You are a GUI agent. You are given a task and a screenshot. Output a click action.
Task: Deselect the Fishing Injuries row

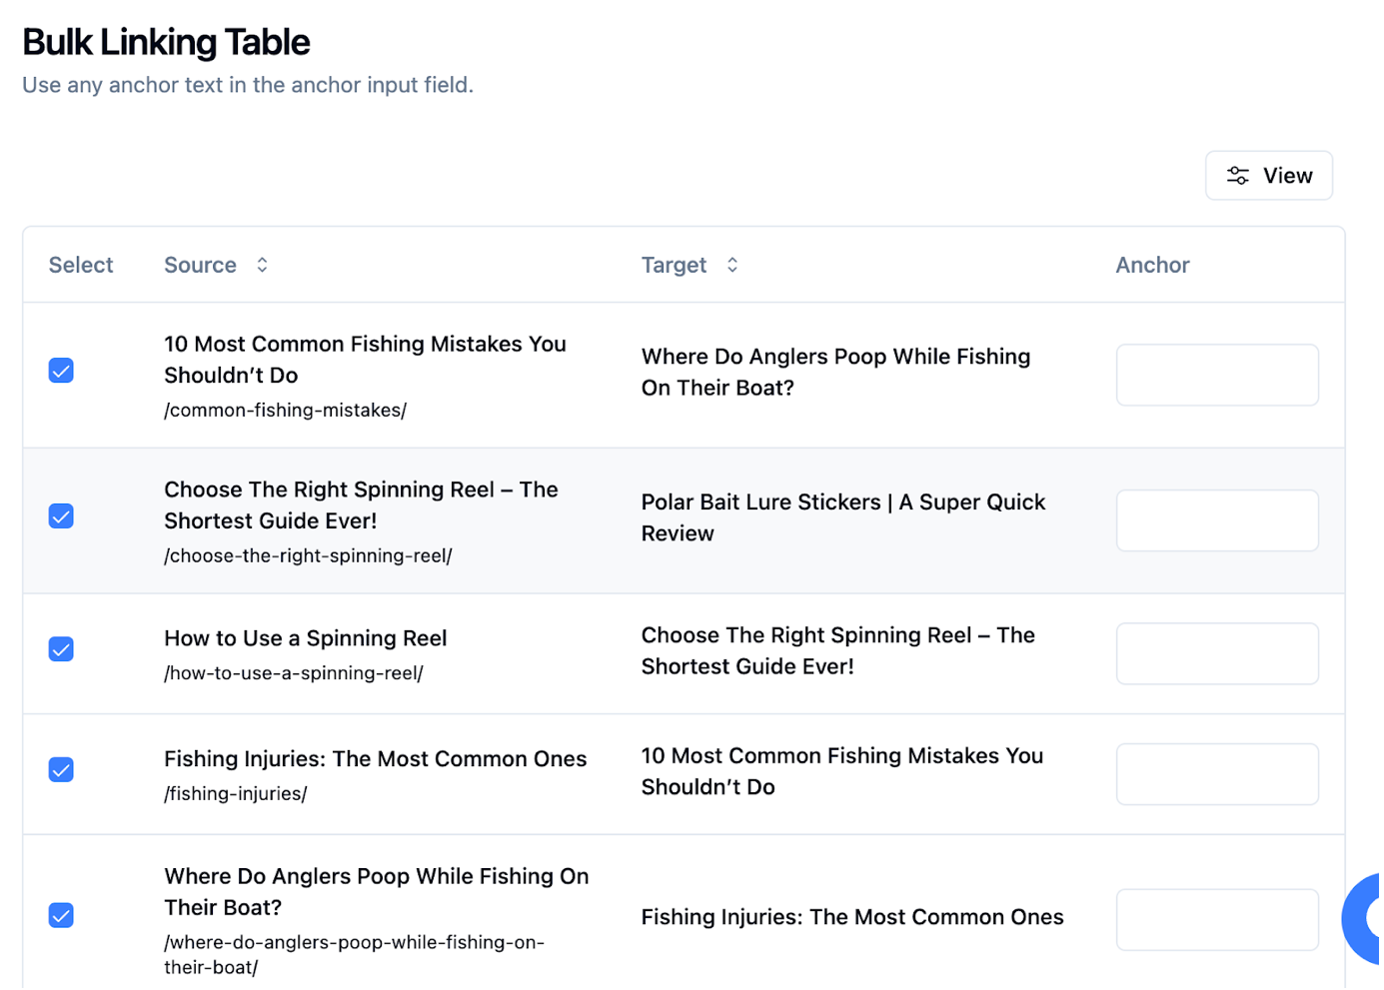(61, 770)
